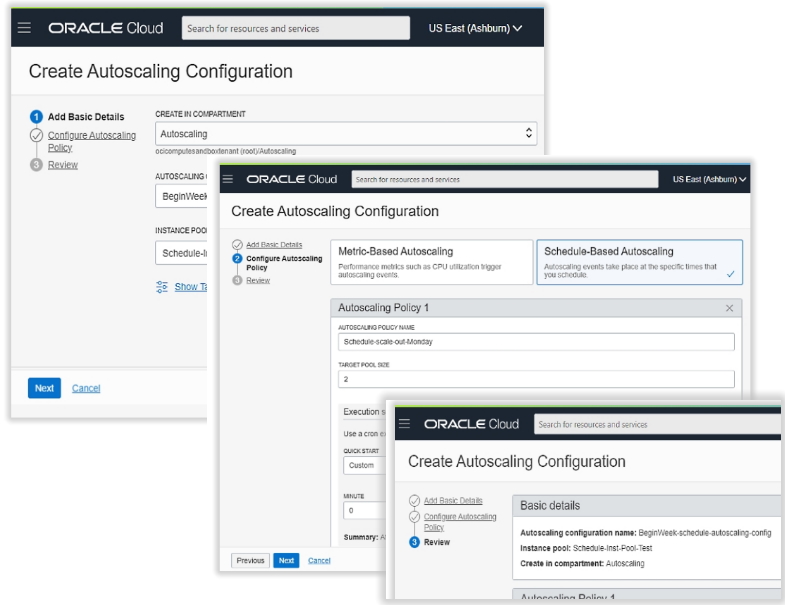Open hamburger menu in second Oracle Cloud window
The height and width of the screenshot is (605, 785).
(x=228, y=179)
